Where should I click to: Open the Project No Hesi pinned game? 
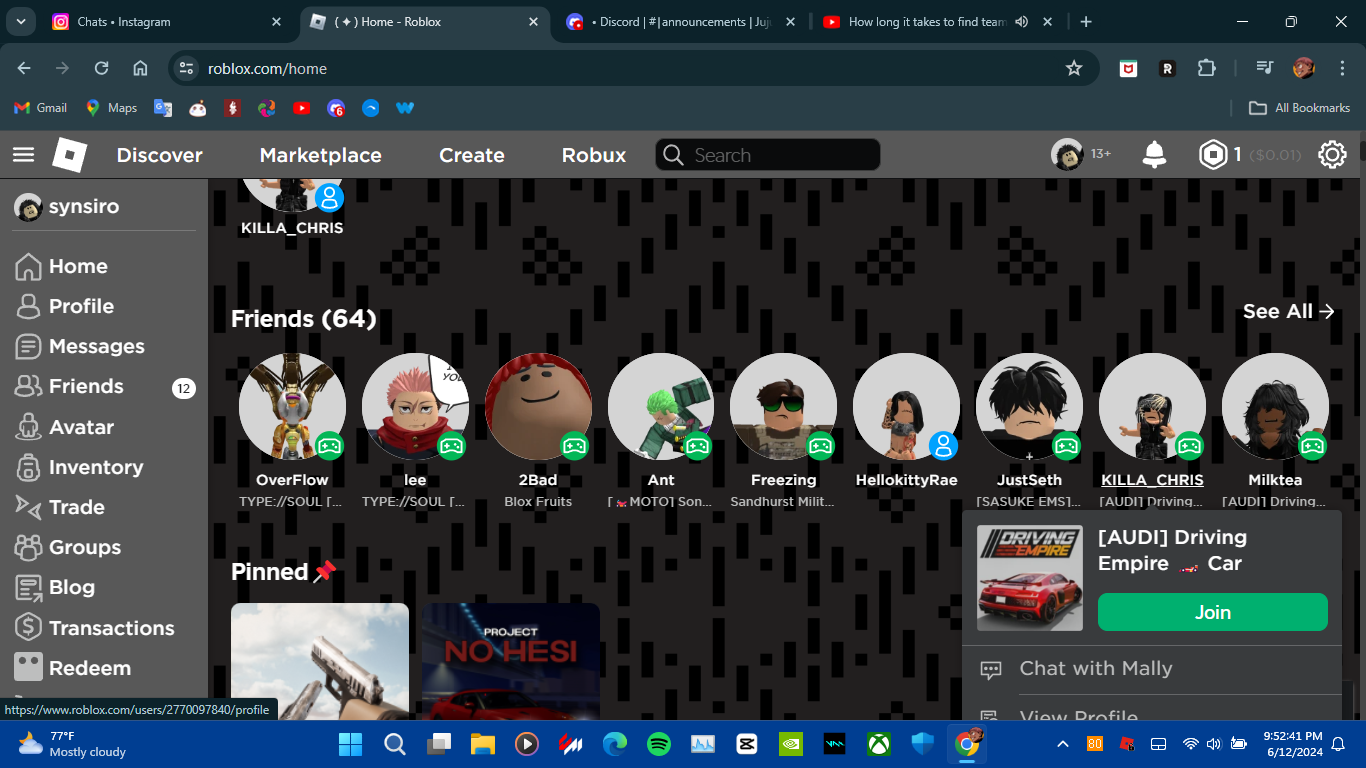510,661
